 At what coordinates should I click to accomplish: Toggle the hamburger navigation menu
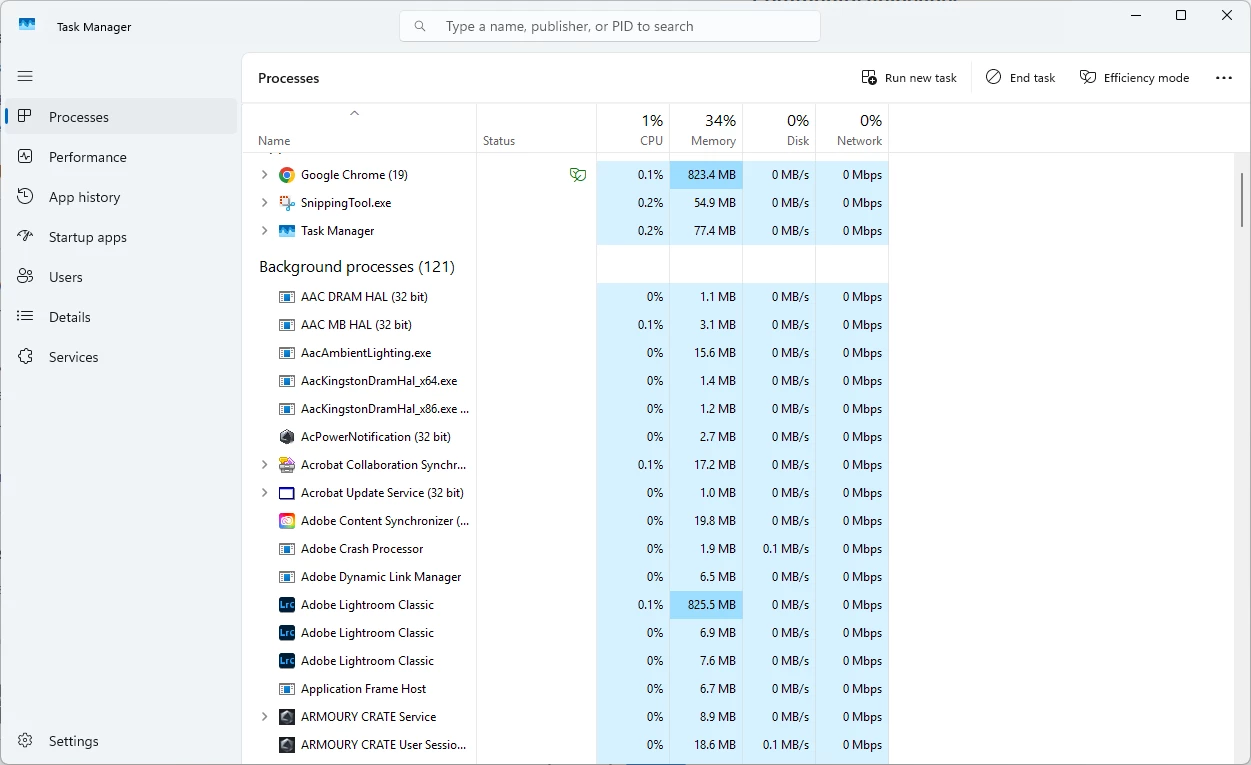[x=25, y=76]
